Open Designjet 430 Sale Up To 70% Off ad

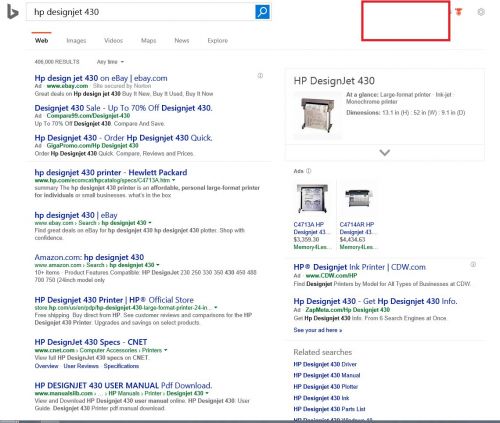(x=123, y=108)
